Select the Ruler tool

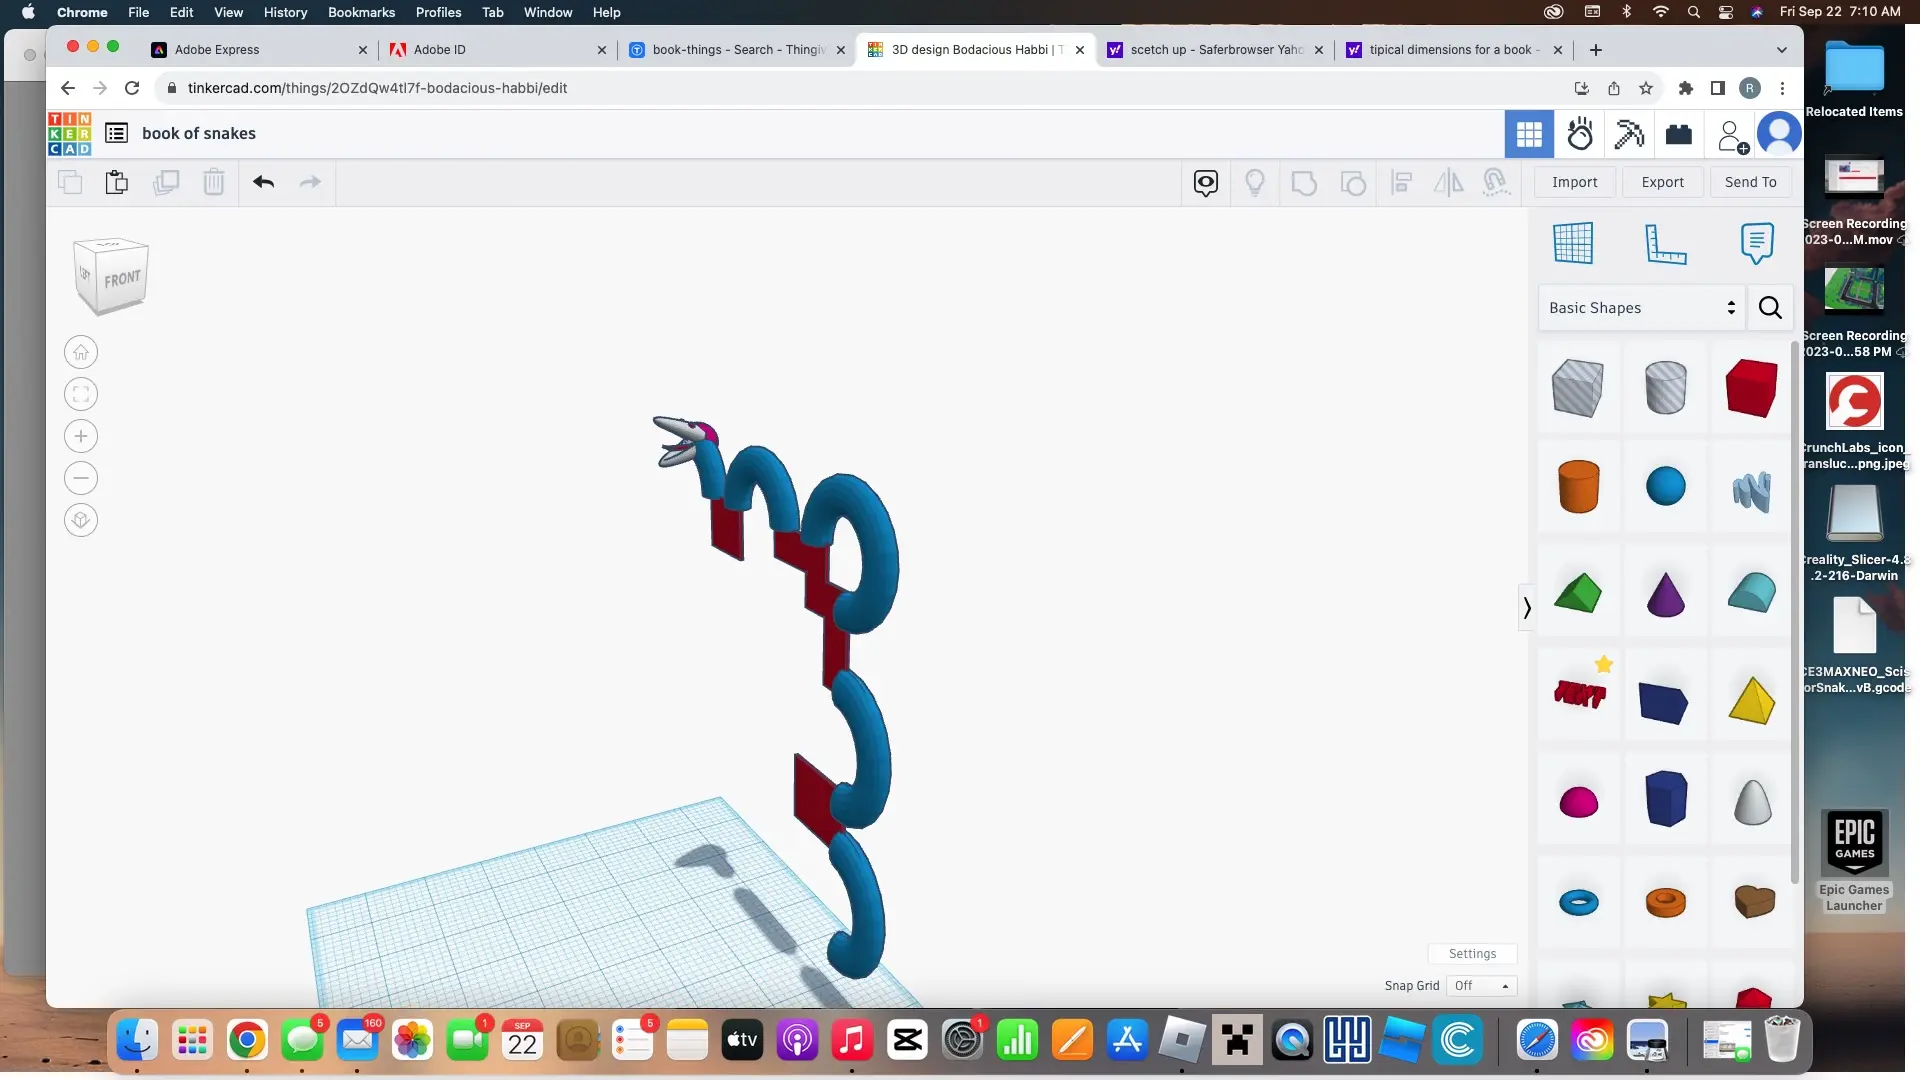(x=1665, y=243)
